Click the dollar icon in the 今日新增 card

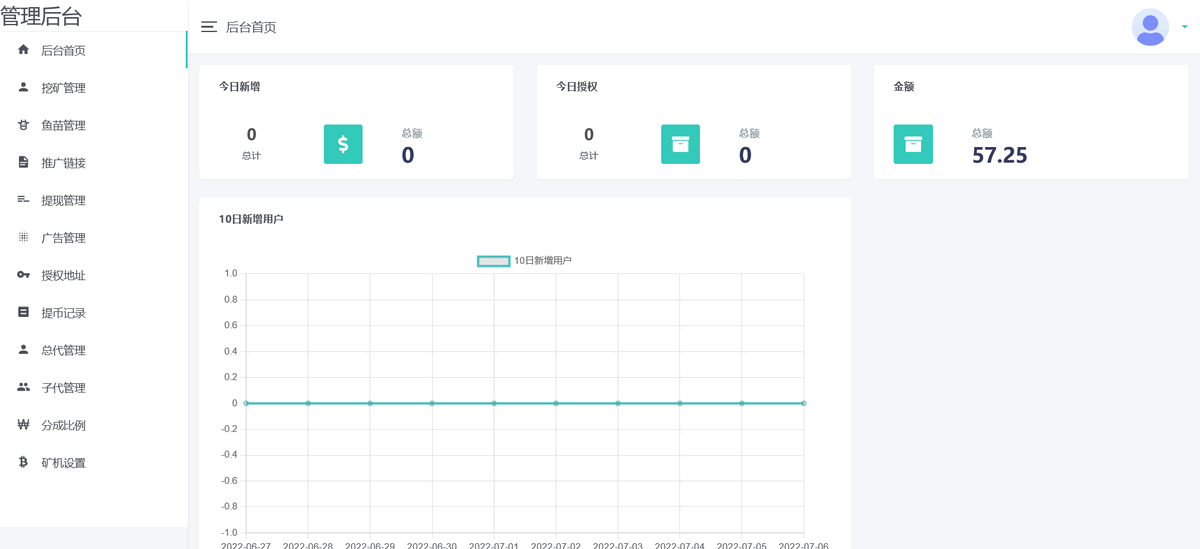tap(343, 144)
